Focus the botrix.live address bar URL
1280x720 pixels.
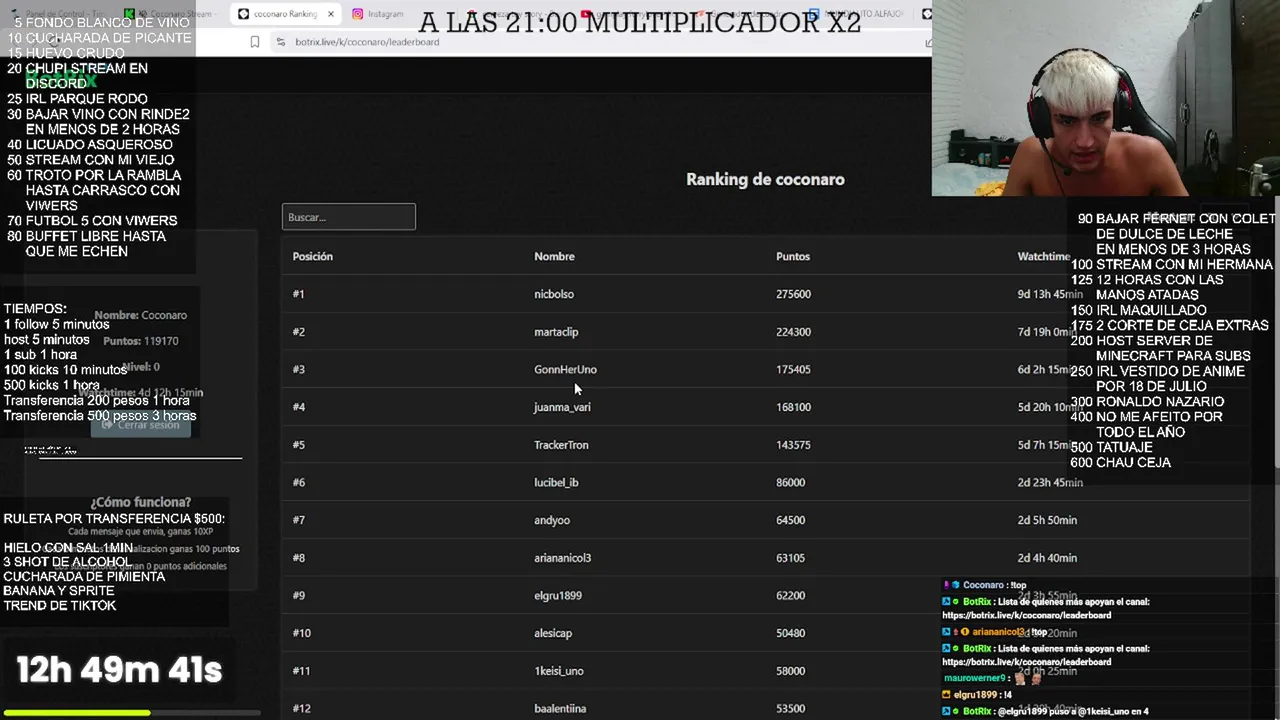[x=367, y=42]
